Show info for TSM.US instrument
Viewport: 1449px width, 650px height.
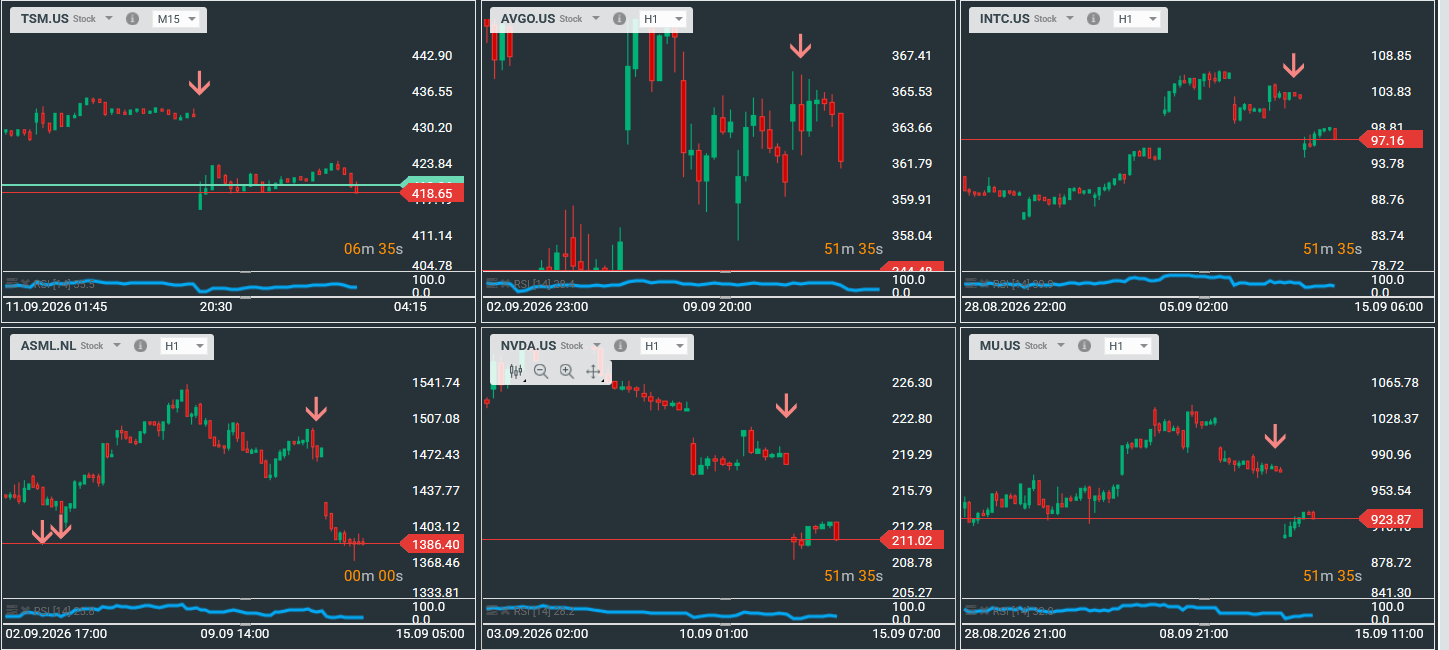pyautogui.click(x=133, y=19)
